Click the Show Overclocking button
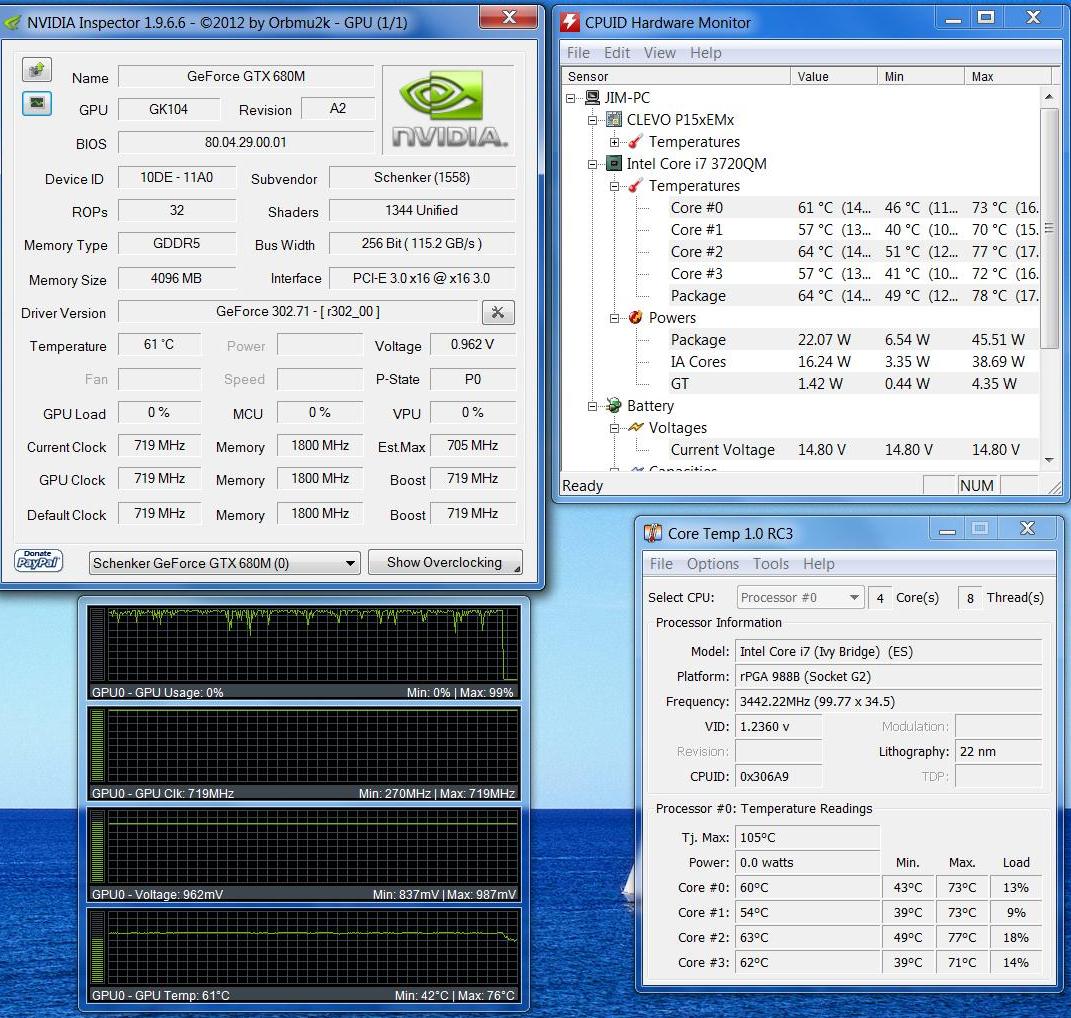Screen dimensions: 1071x1018 coord(445,562)
